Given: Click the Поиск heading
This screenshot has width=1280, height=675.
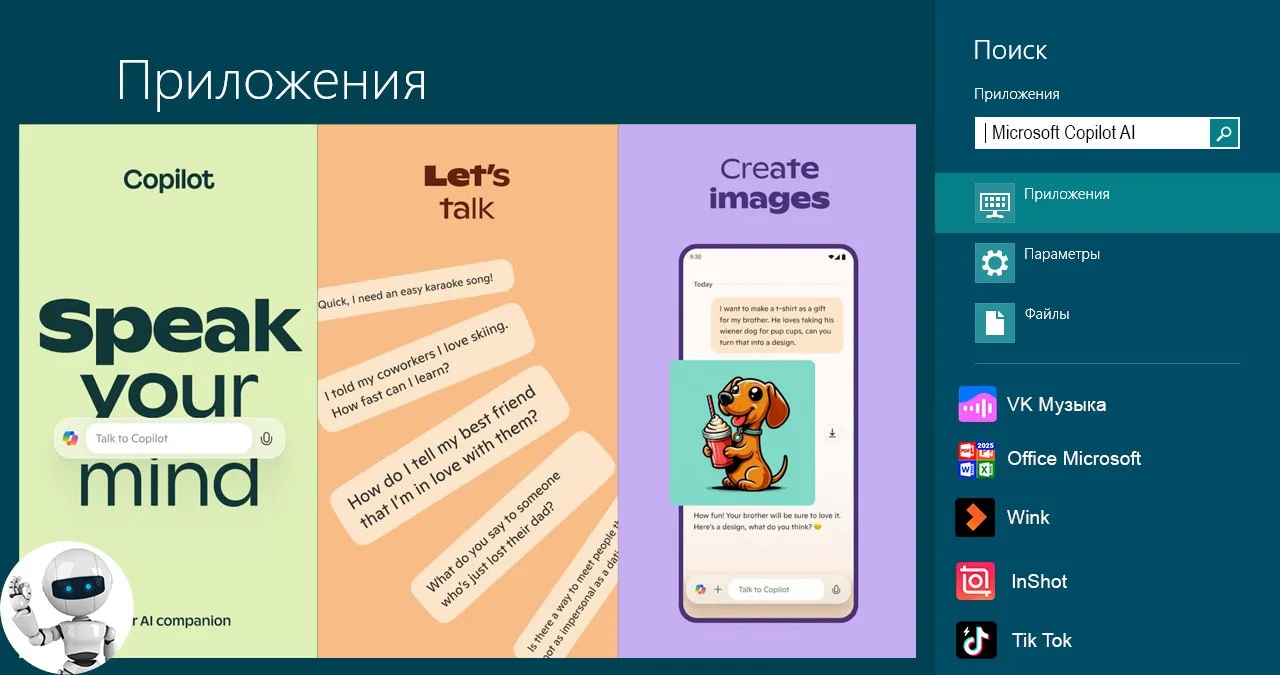Looking at the screenshot, I should pos(1010,50).
